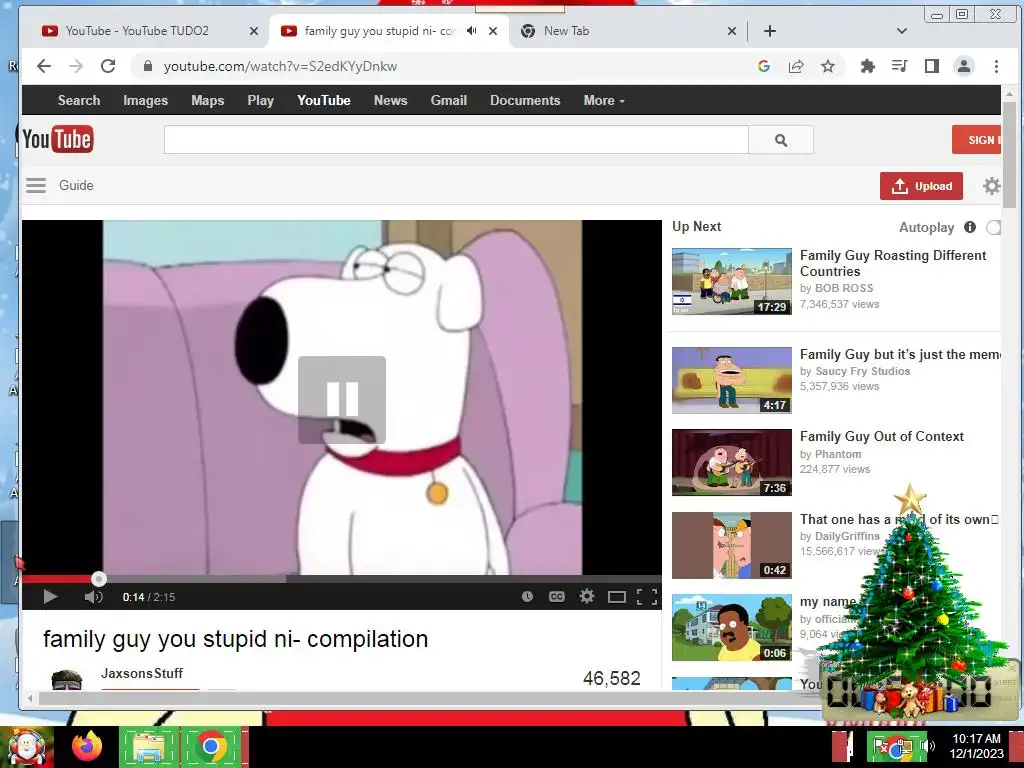Image resolution: width=1024 pixels, height=768 pixels.
Task: Open Images in the top bar
Action: click(146, 101)
